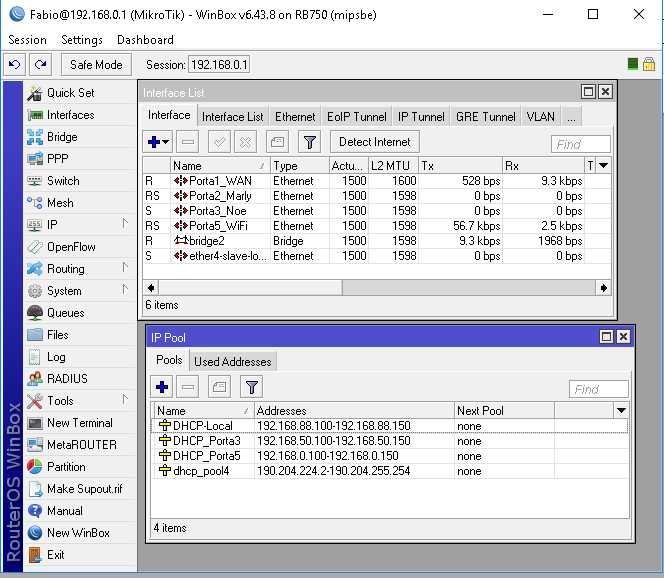Select the Porta1_WAN interface row

377,181
